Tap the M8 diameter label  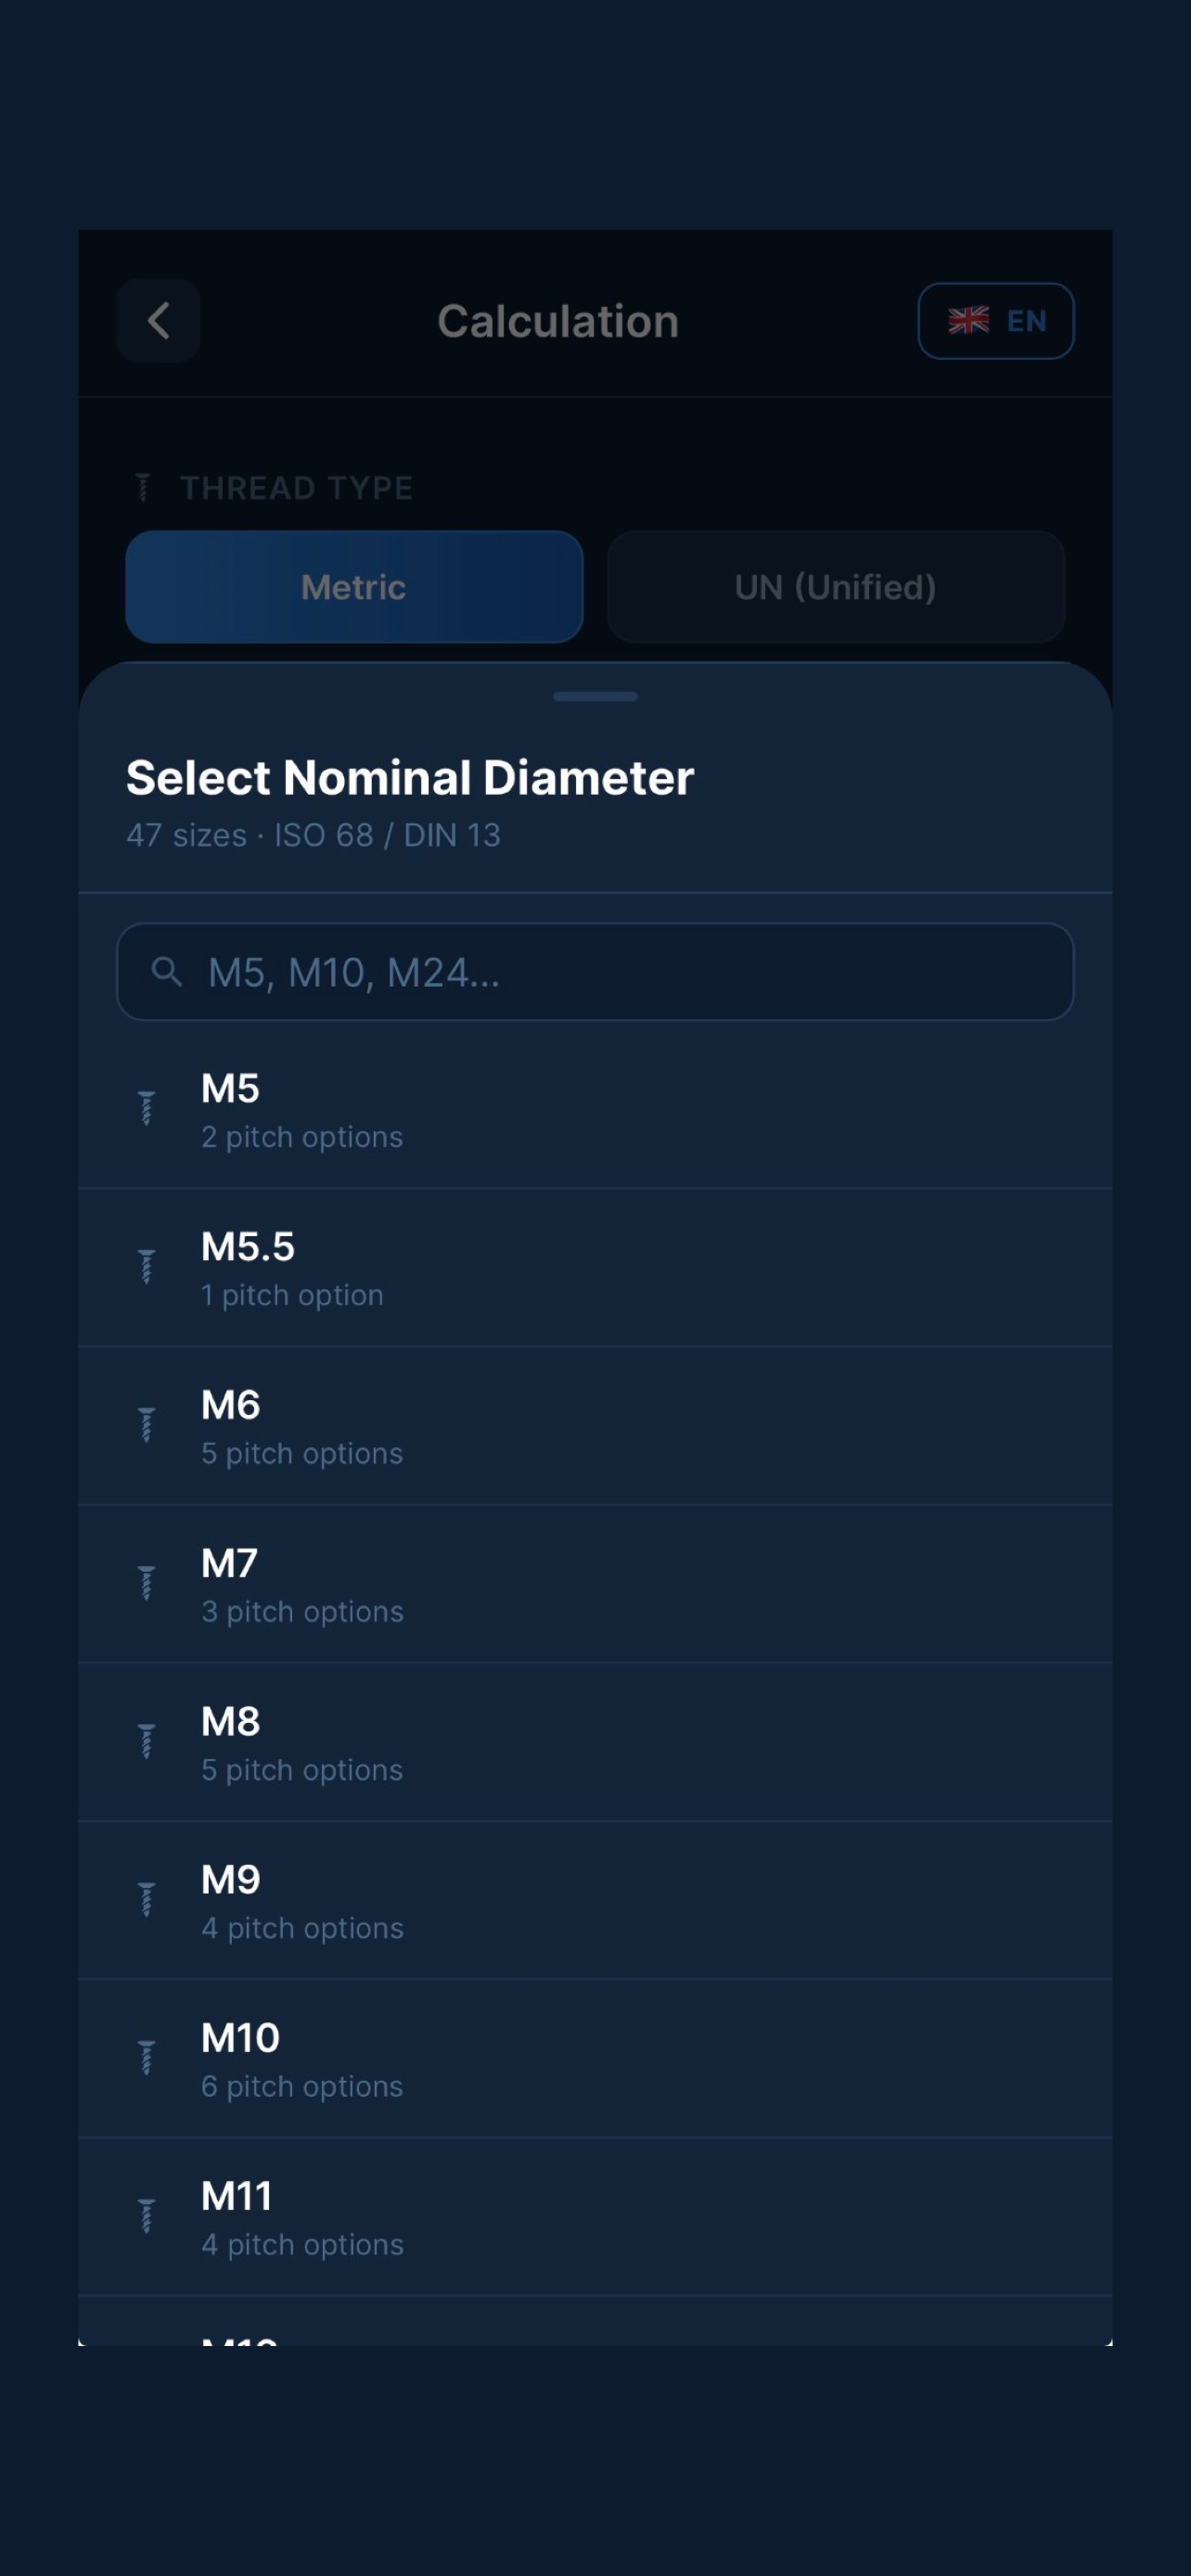(x=231, y=1721)
